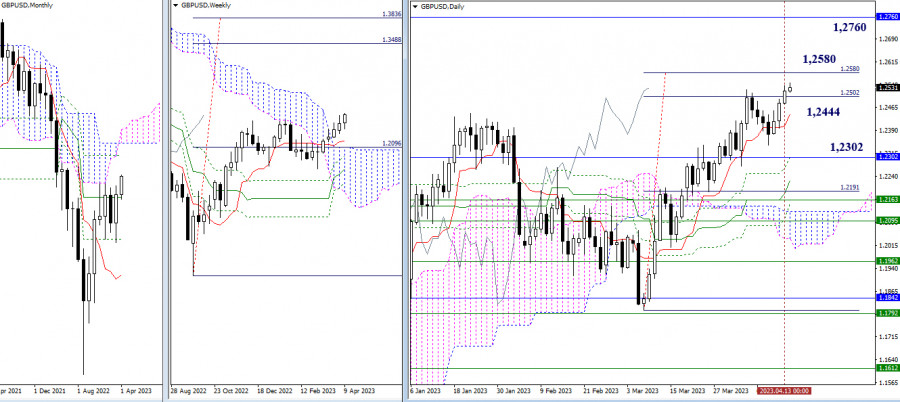Click the 1.2690 value on the daily price axis
This screenshot has height=402, width=900.
(x=887, y=39)
